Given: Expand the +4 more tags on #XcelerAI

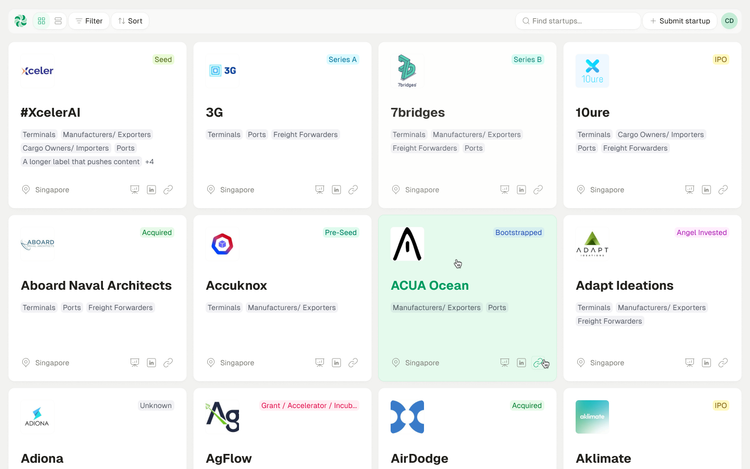Looking at the screenshot, I should pyautogui.click(x=150, y=162).
